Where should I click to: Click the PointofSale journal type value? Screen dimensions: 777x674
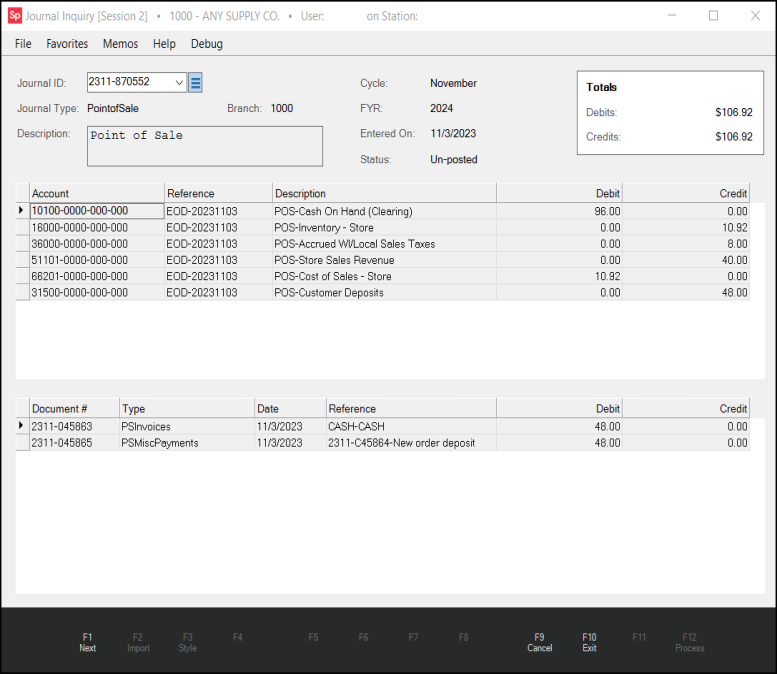[x=112, y=108]
